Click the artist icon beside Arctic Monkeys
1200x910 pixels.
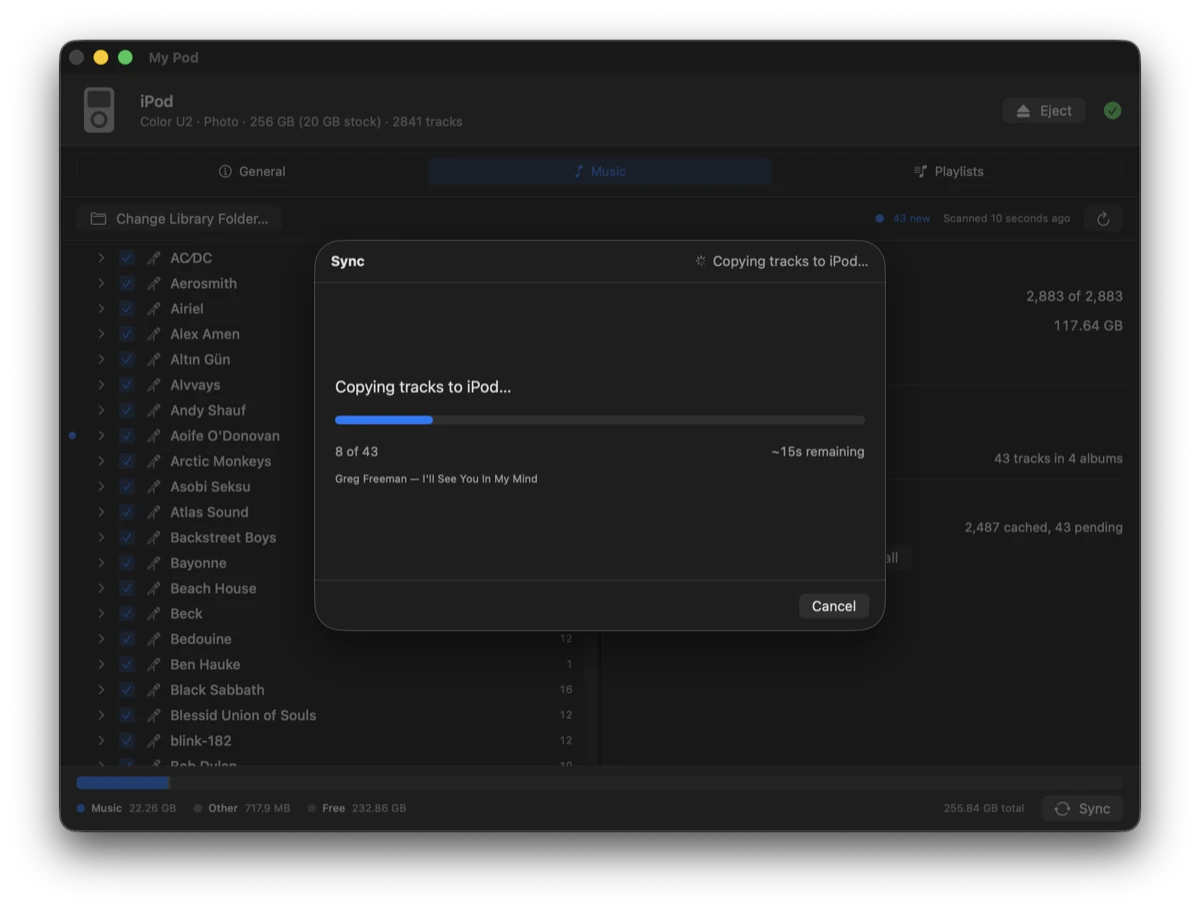coord(153,461)
